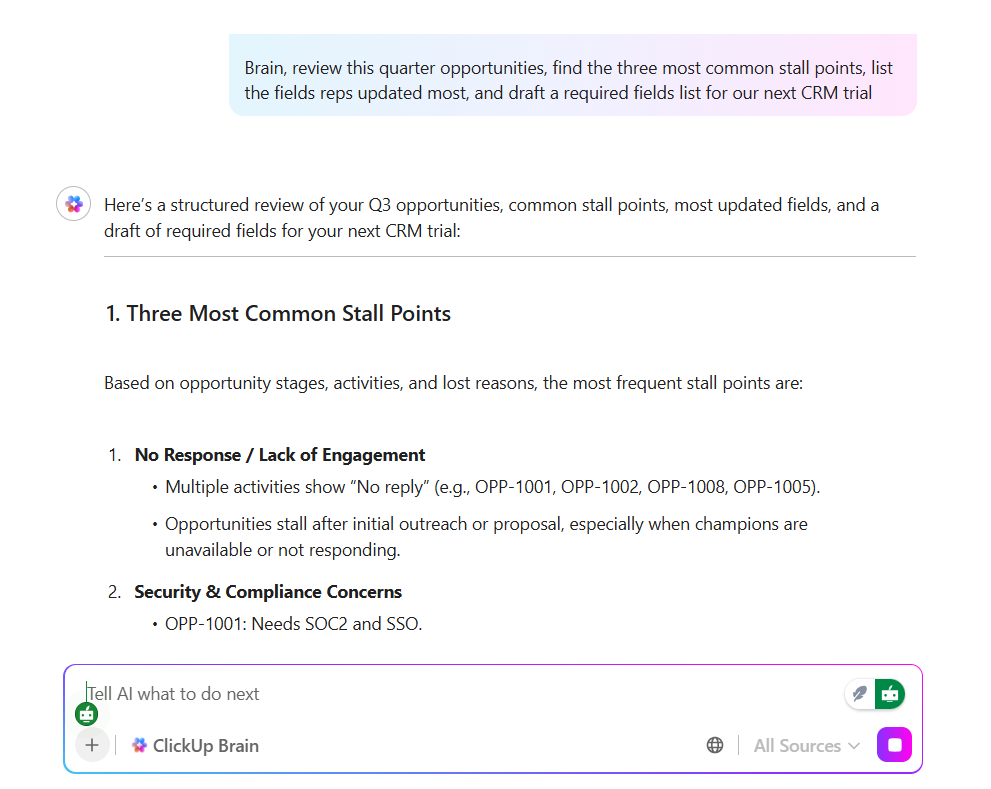Viewport: 991px width, 789px height.
Task: Click the small green robot badge below the prompt
Action: (x=87, y=714)
